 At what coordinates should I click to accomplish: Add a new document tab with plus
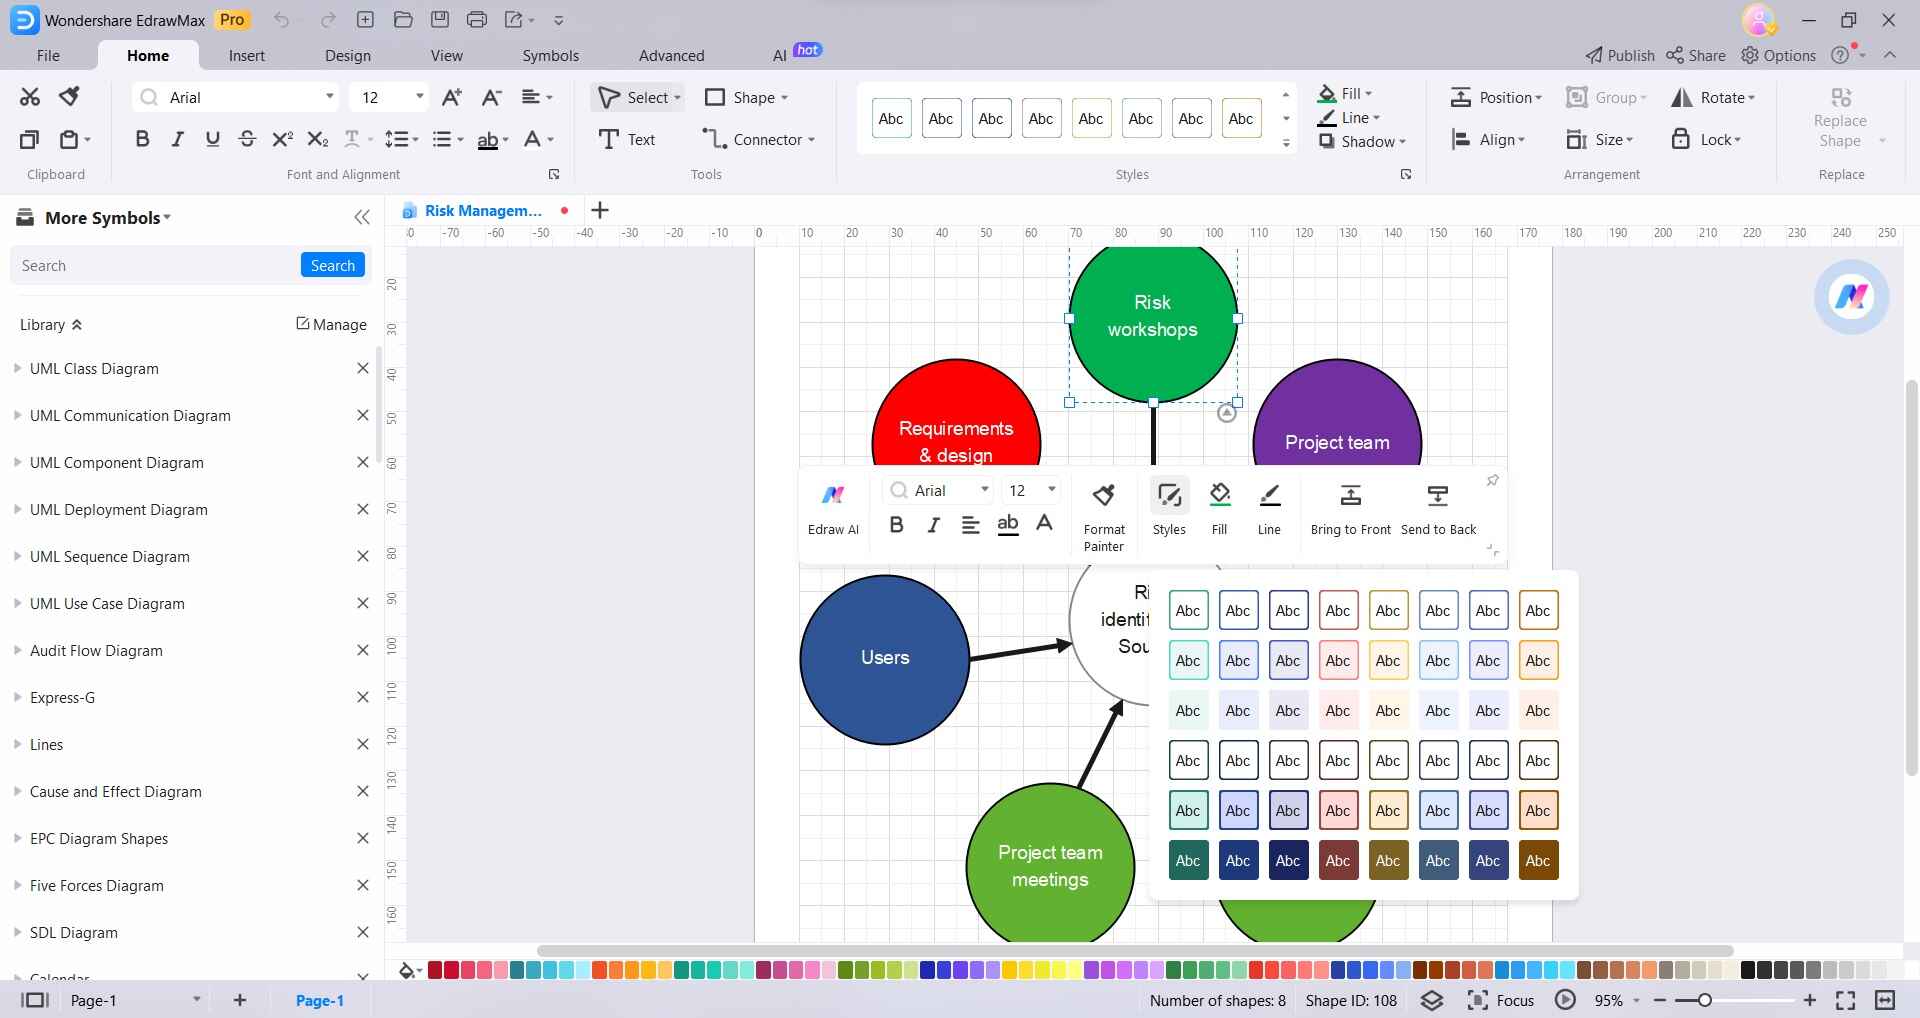(x=600, y=210)
